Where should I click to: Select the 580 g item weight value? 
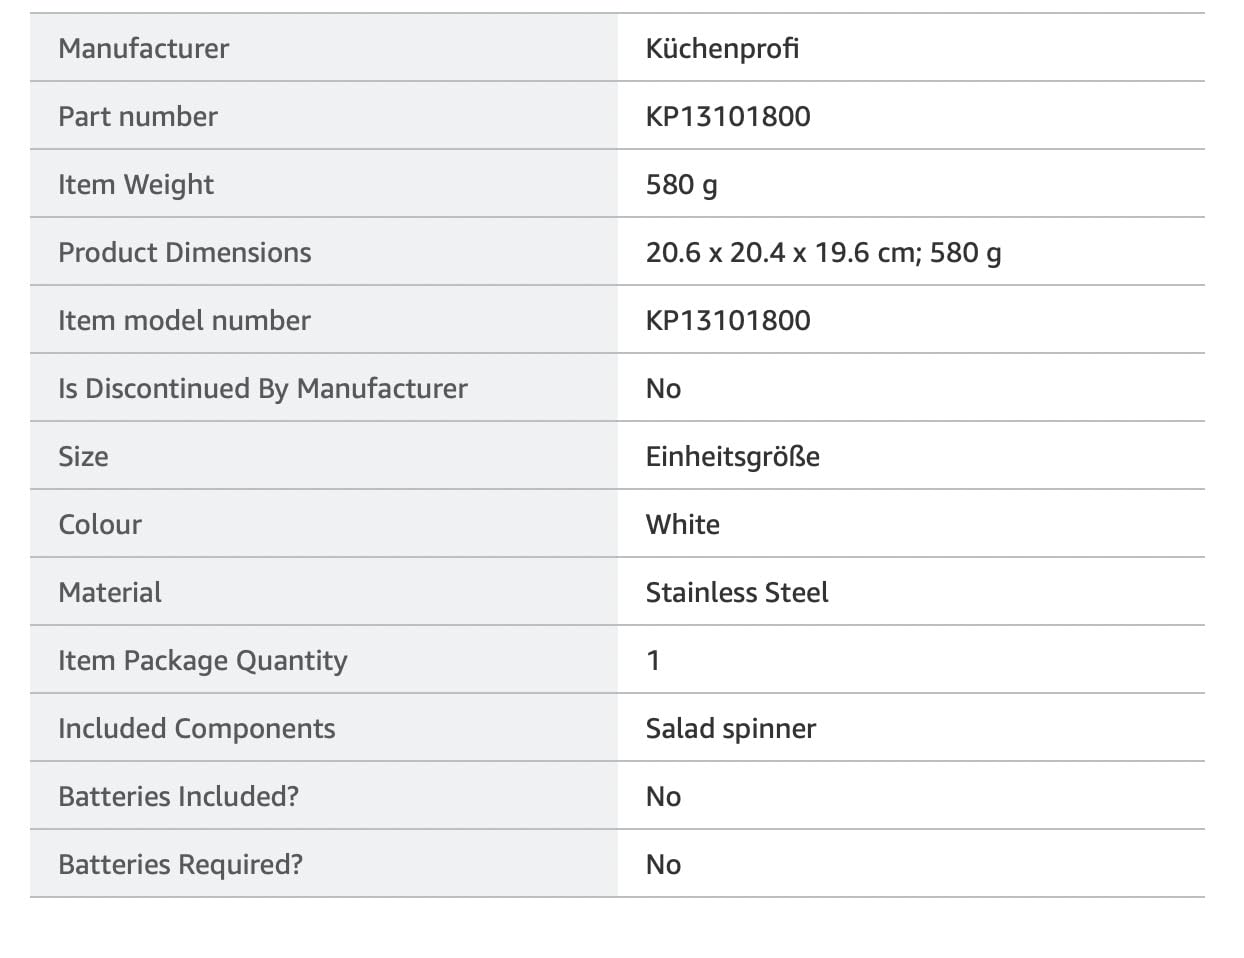coord(682,185)
